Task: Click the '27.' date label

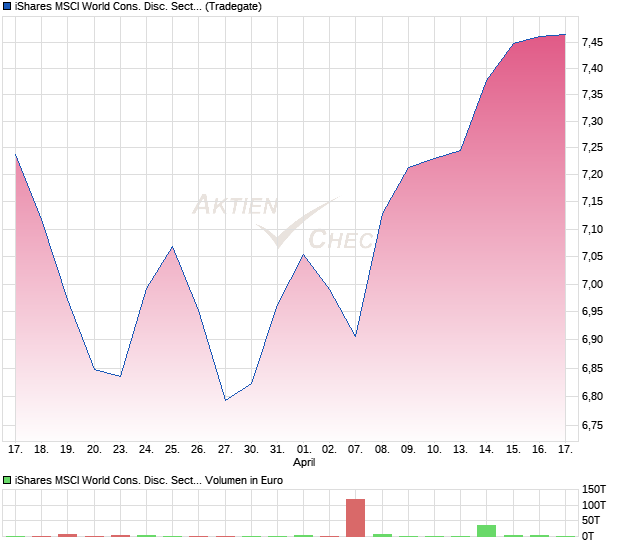Action: [225, 449]
